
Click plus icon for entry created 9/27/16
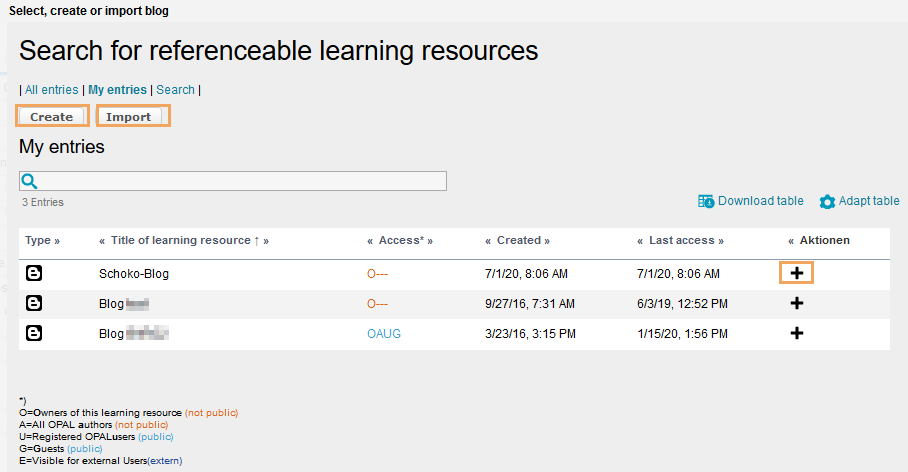797,303
